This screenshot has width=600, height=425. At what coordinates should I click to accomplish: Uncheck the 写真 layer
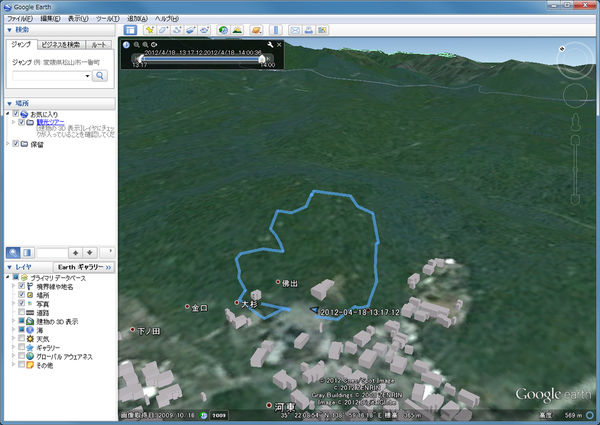(x=21, y=303)
